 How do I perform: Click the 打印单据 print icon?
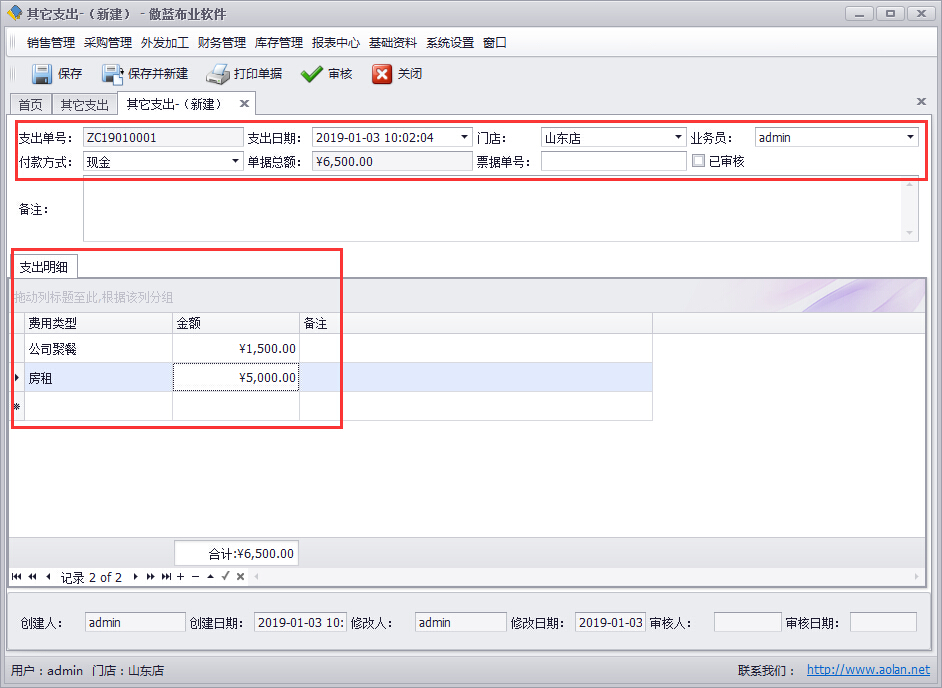[218, 73]
